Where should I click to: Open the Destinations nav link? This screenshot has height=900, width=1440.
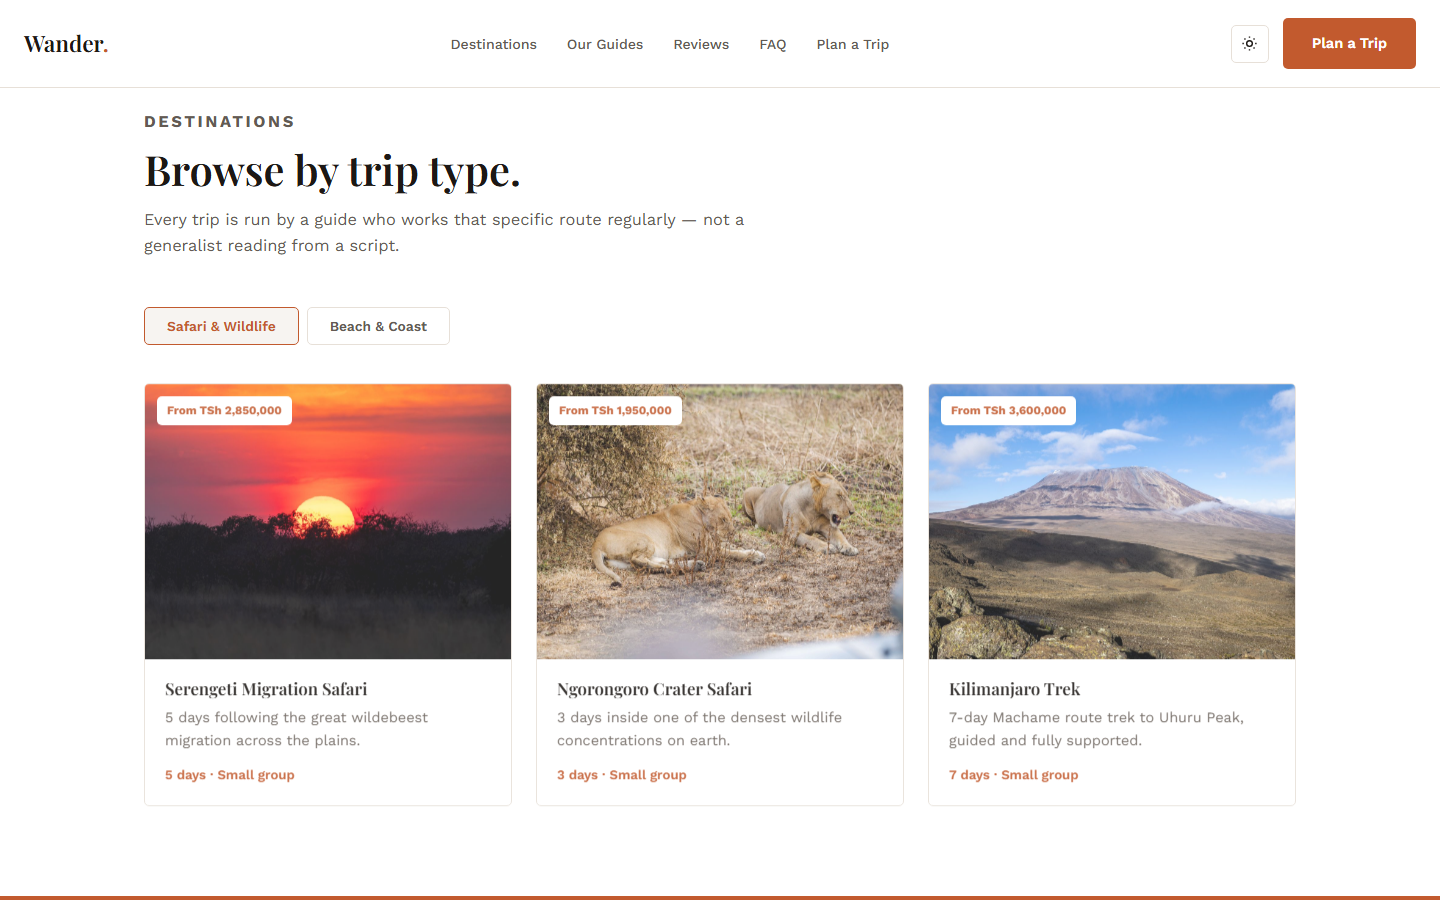pyautogui.click(x=494, y=44)
